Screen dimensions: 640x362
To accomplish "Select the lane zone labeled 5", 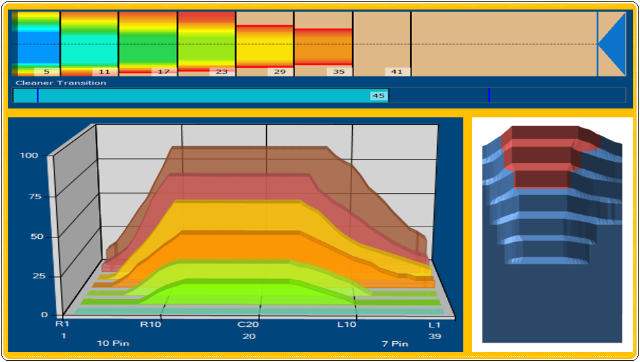I will (36, 44).
